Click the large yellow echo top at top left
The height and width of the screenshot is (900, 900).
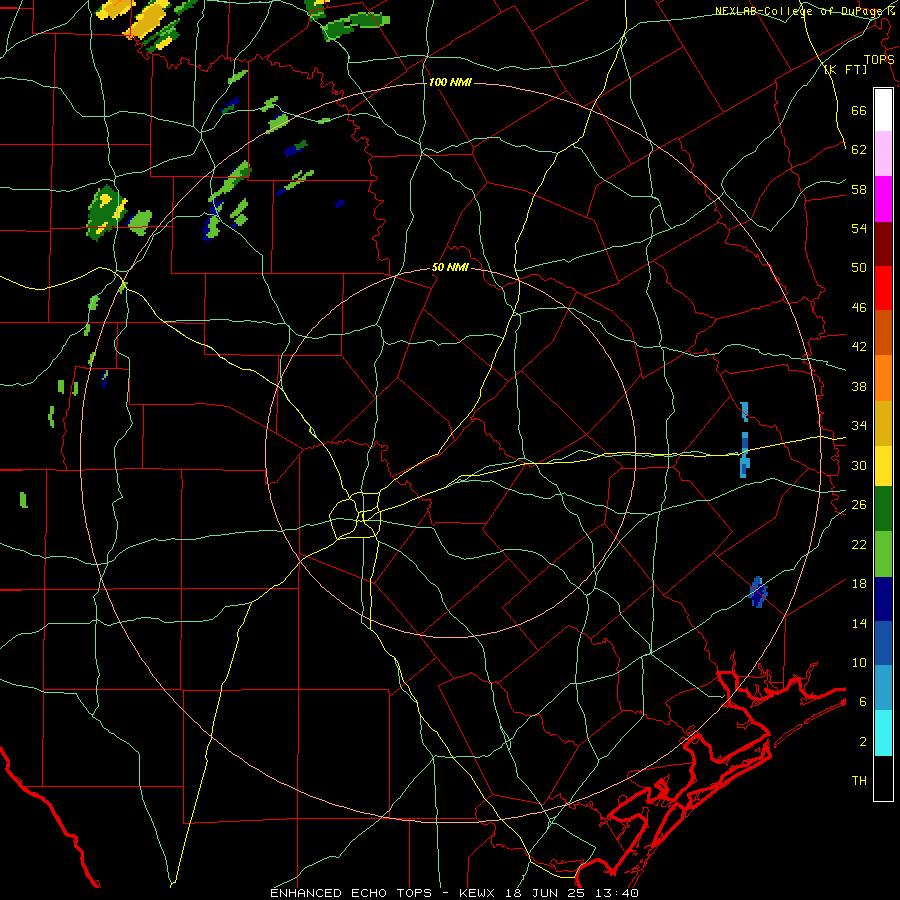[148, 22]
